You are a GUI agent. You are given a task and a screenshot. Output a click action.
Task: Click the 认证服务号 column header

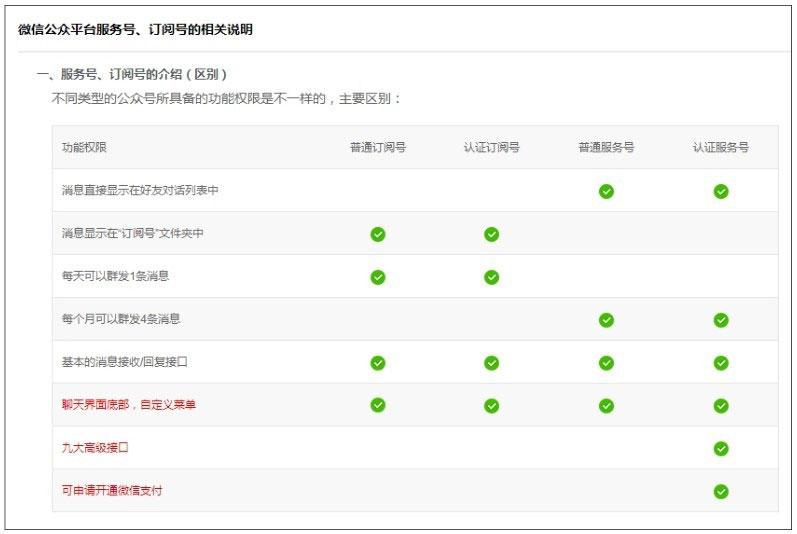pyautogui.click(x=721, y=147)
